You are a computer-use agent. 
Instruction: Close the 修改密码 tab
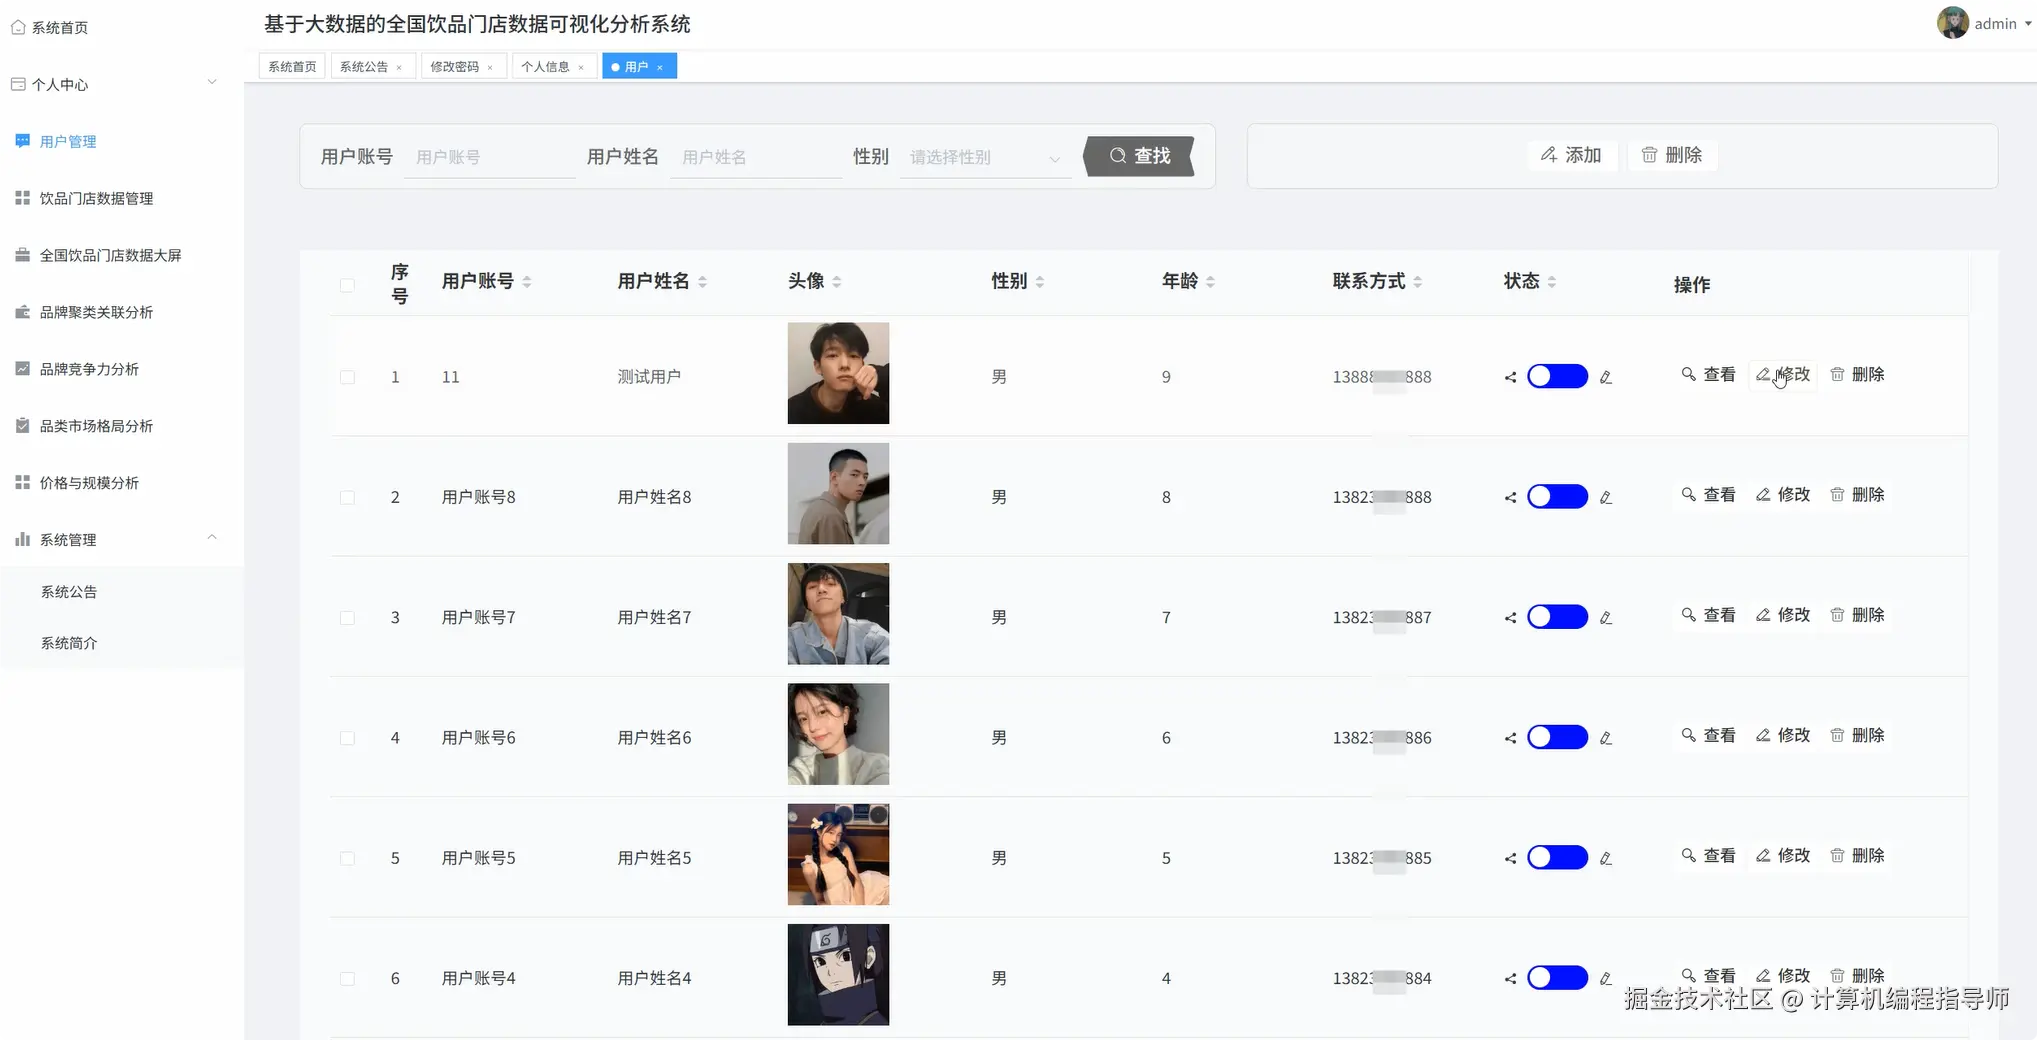tap(490, 68)
